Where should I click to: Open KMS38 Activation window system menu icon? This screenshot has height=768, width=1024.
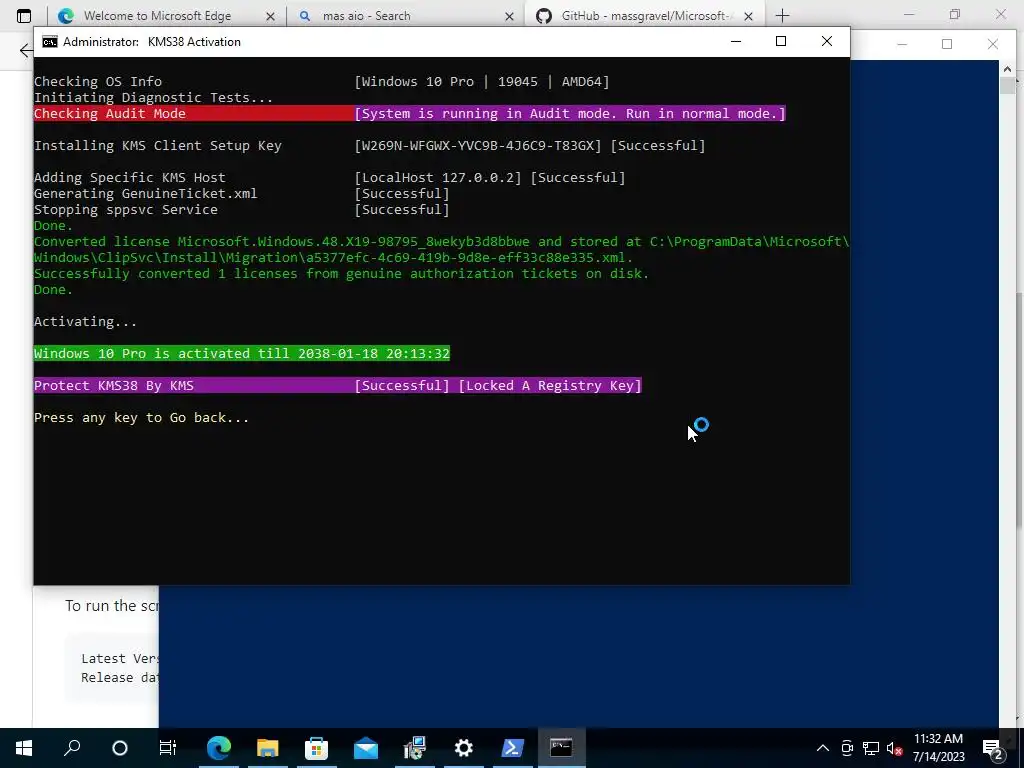point(50,42)
